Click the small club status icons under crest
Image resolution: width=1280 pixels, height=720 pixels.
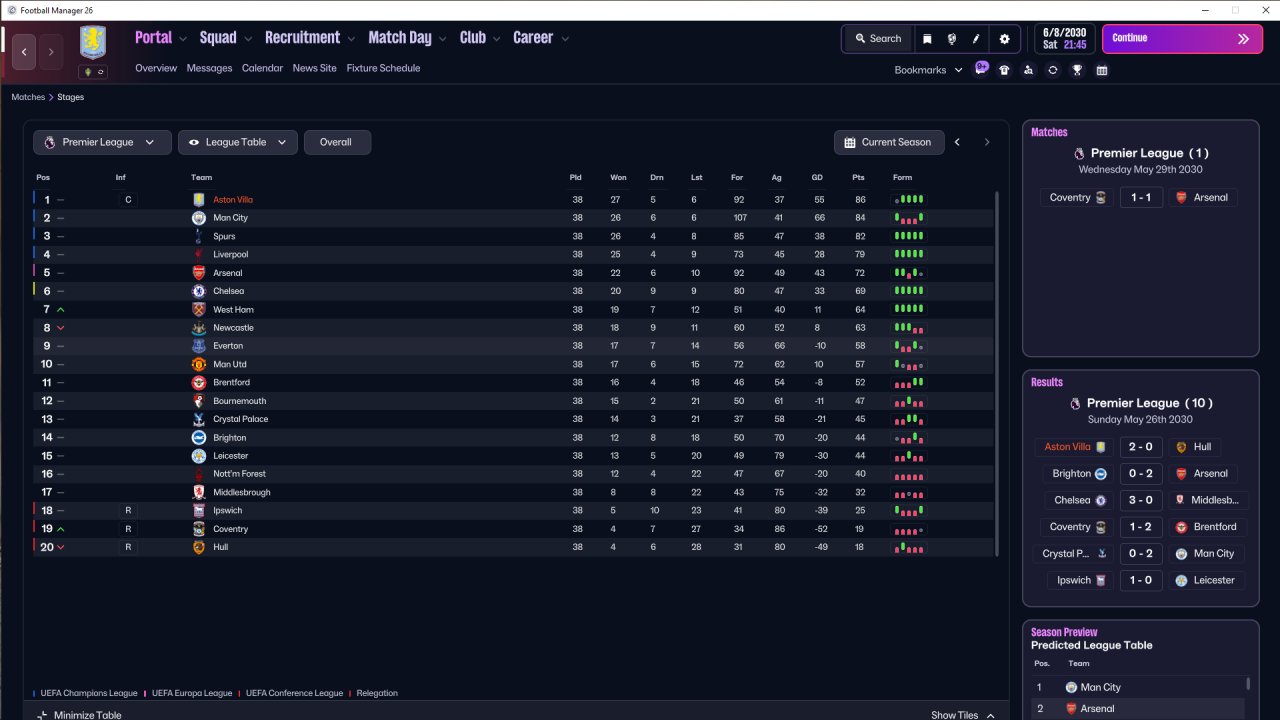[x=93, y=72]
